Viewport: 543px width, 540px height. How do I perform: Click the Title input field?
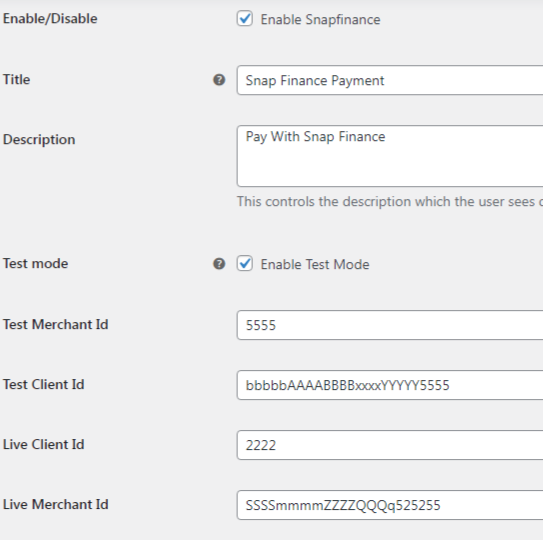[x=390, y=80]
